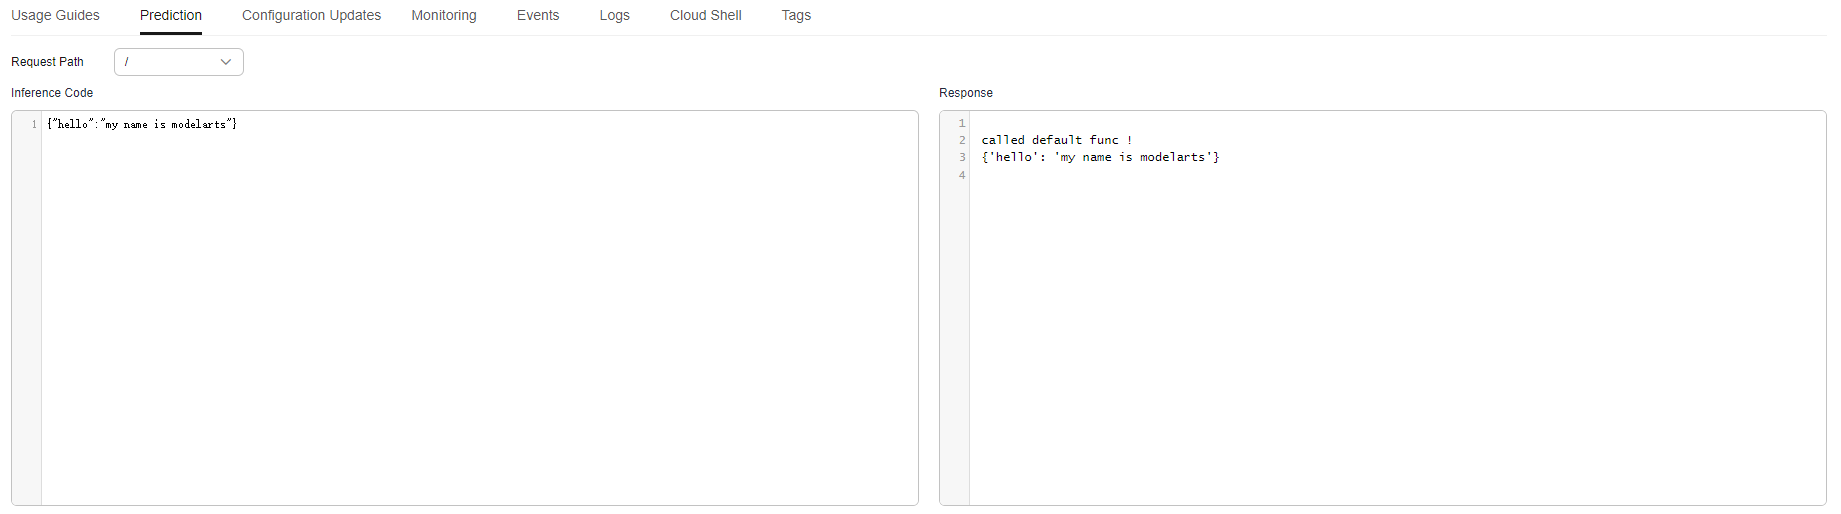
Task: Click line number 1 in Inference Code gutter
Action: pos(34,124)
